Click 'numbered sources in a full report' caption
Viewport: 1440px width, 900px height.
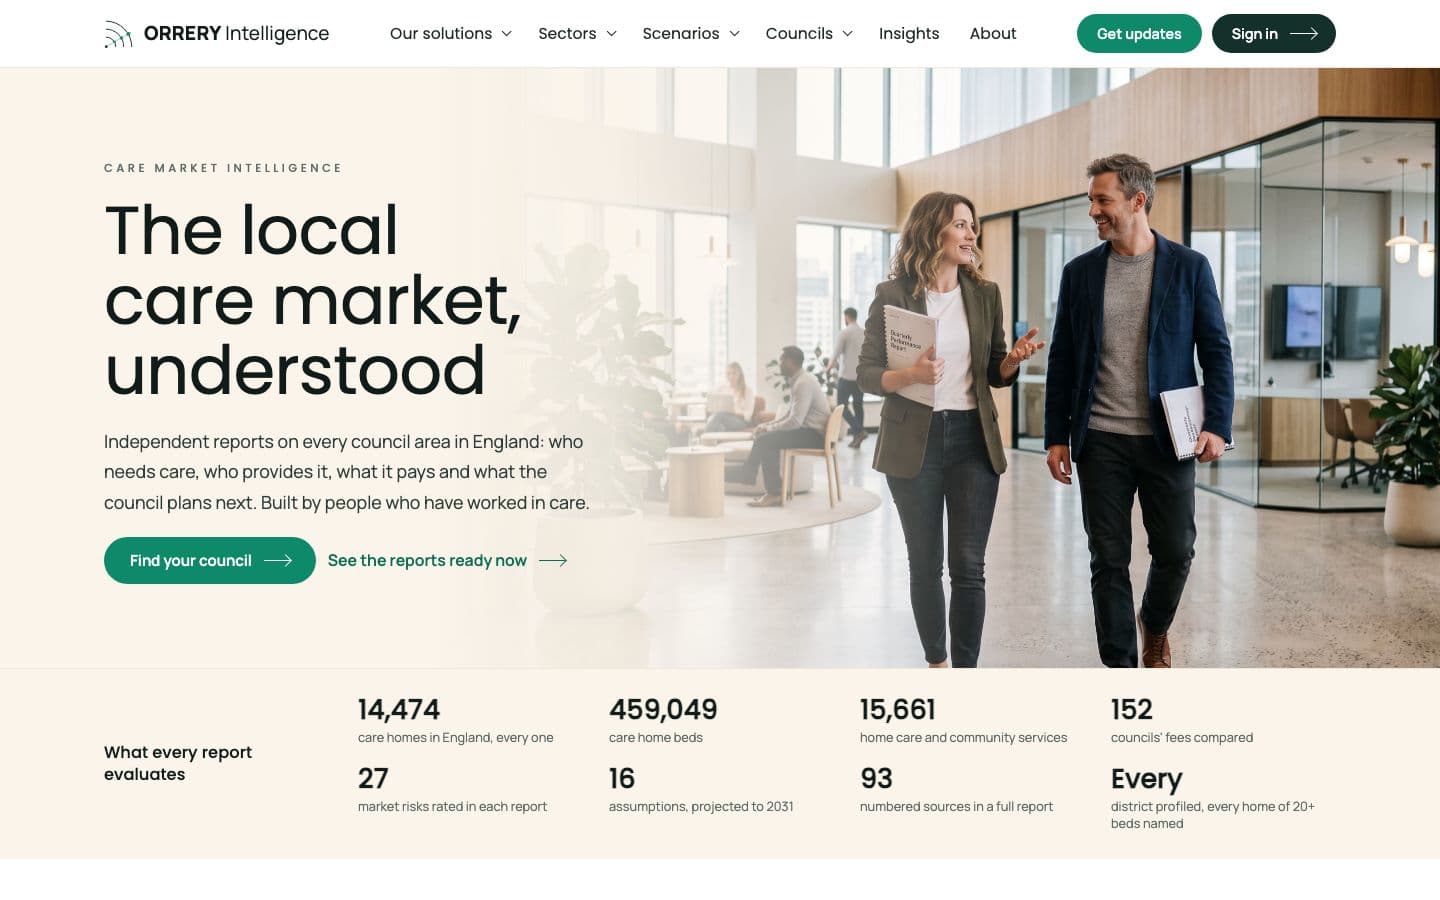(956, 807)
